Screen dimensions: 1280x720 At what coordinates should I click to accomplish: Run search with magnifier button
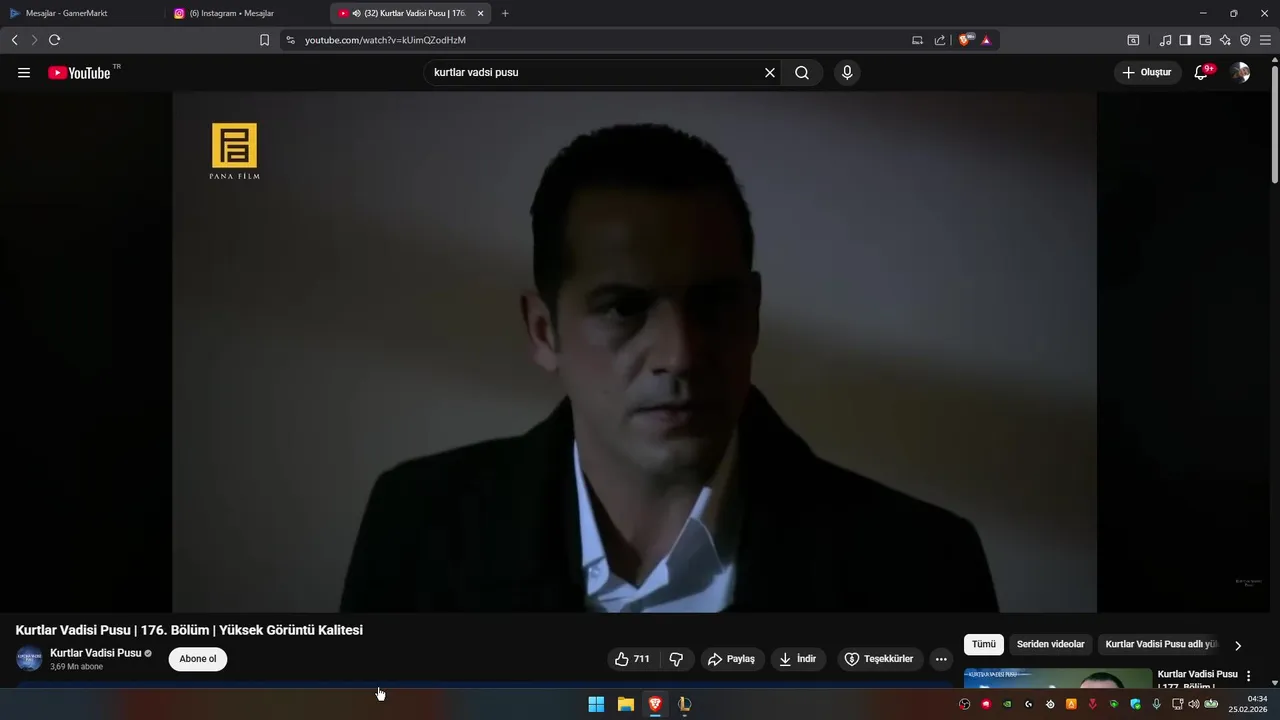point(802,73)
